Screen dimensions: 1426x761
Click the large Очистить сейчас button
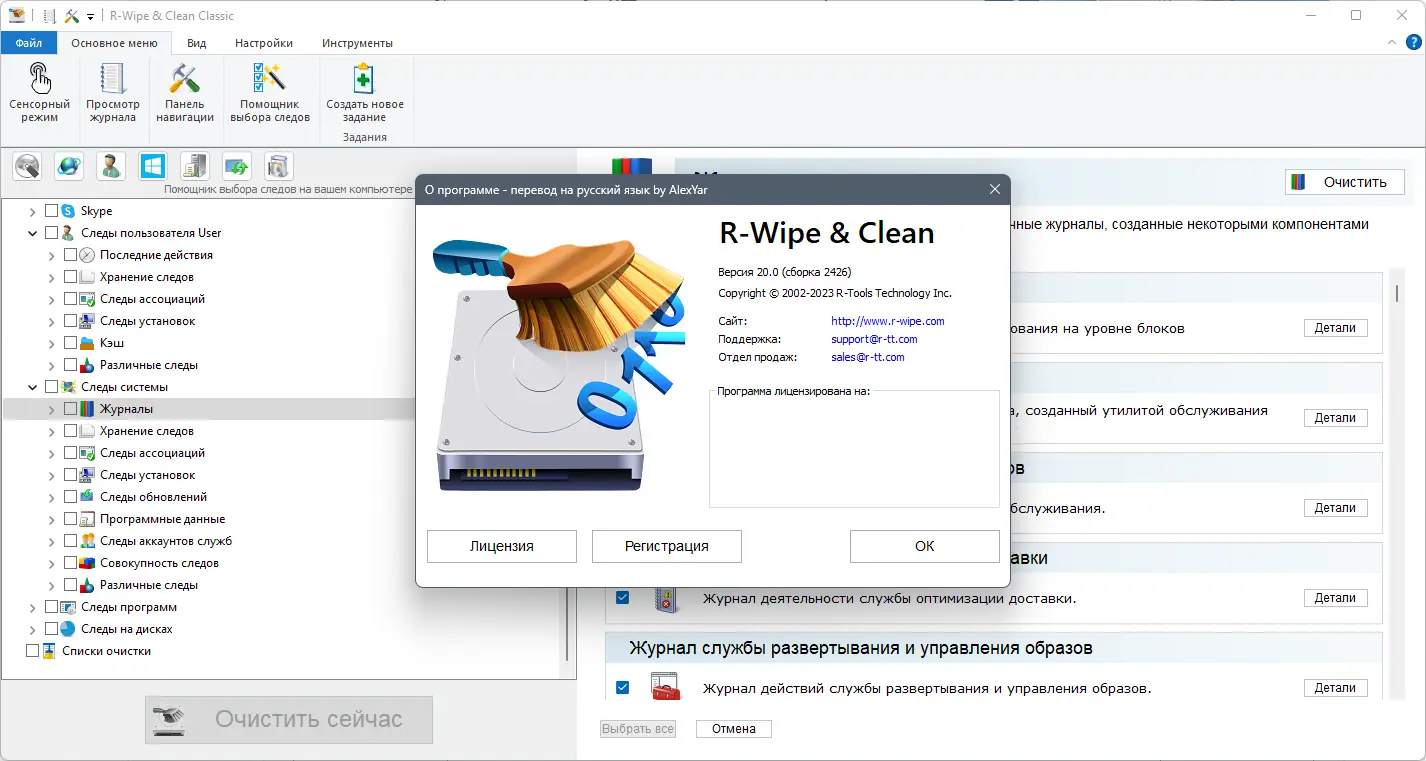click(x=289, y=719)
